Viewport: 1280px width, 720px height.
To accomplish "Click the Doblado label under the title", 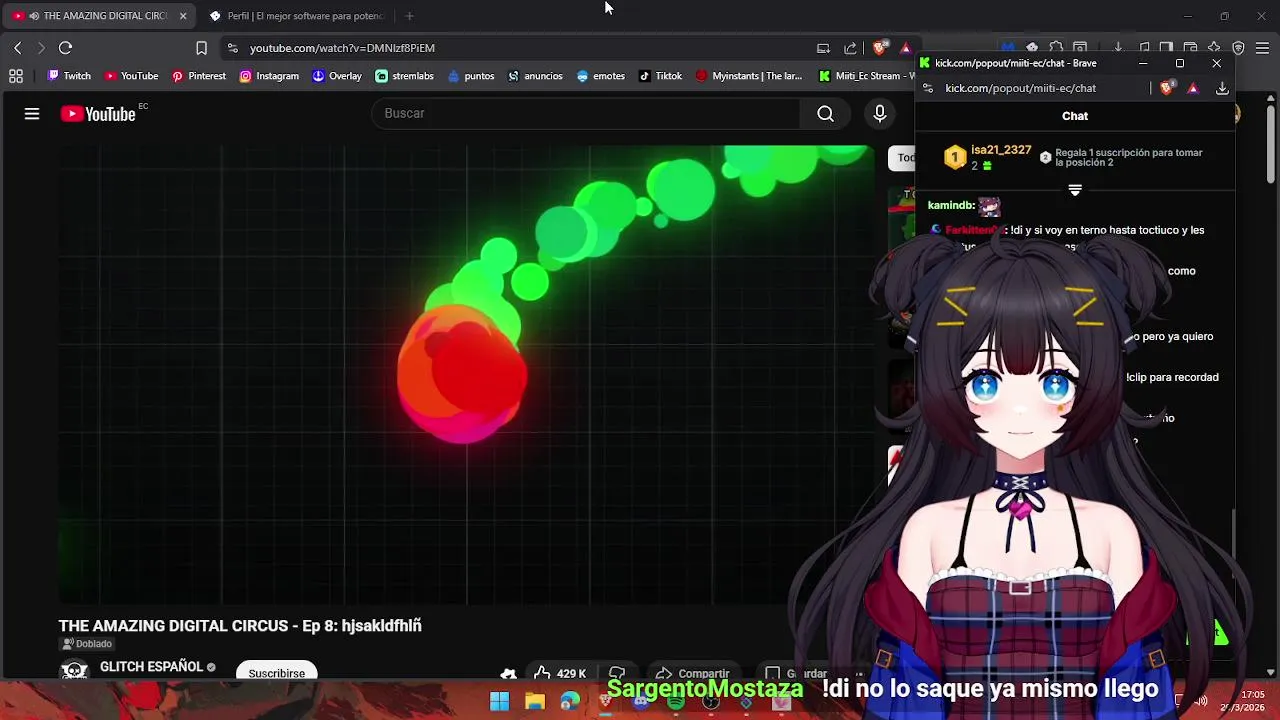I will pyautogui.click(x=87, y=644).
